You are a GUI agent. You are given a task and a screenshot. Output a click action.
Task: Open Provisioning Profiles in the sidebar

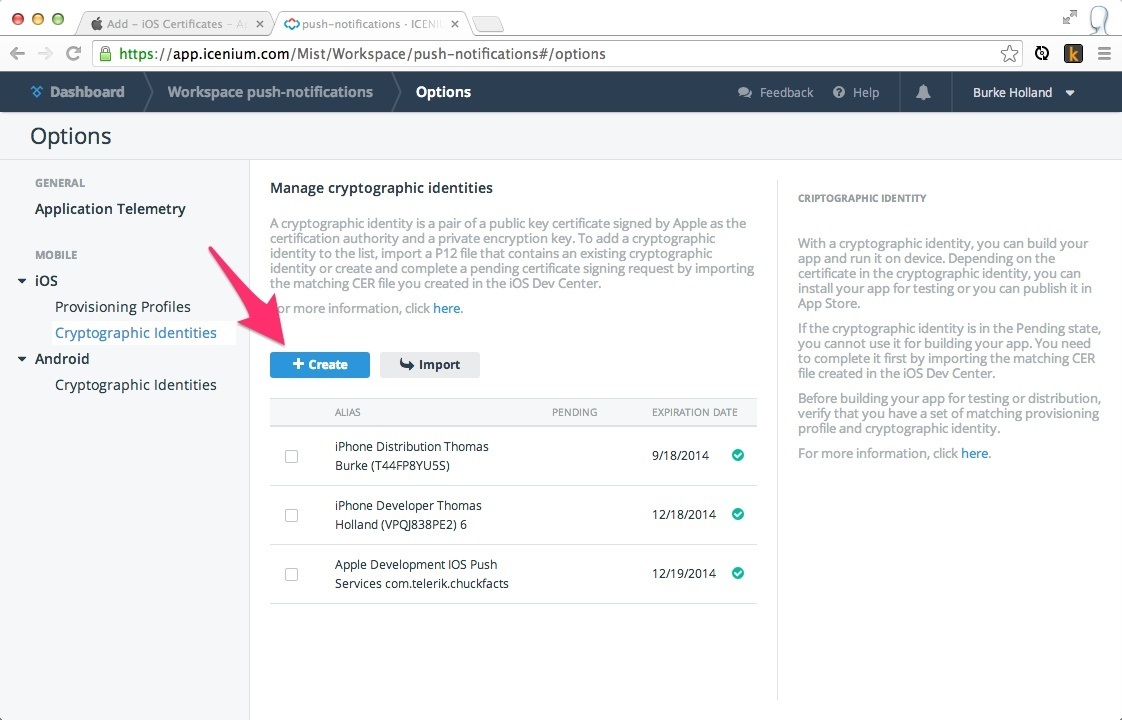[122, 307]
